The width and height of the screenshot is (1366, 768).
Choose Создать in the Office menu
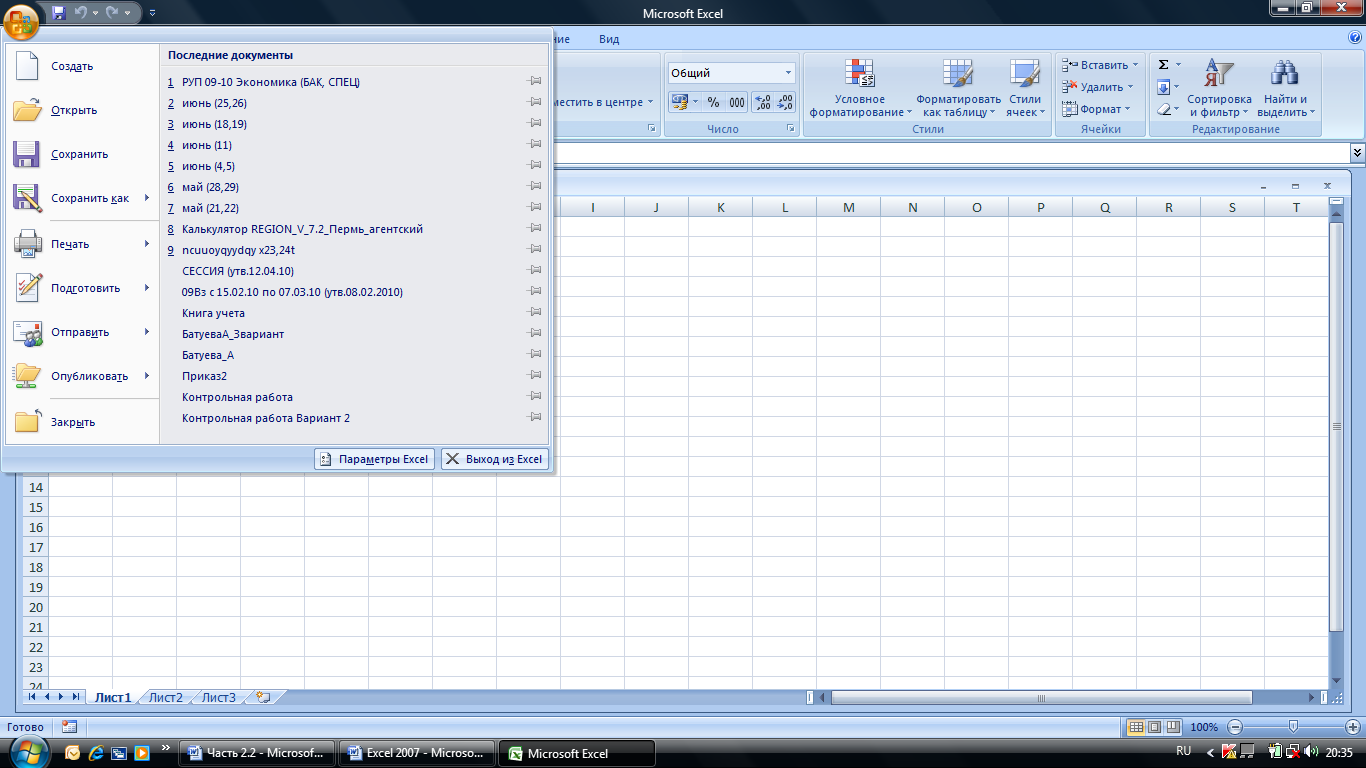click(82, 66)
